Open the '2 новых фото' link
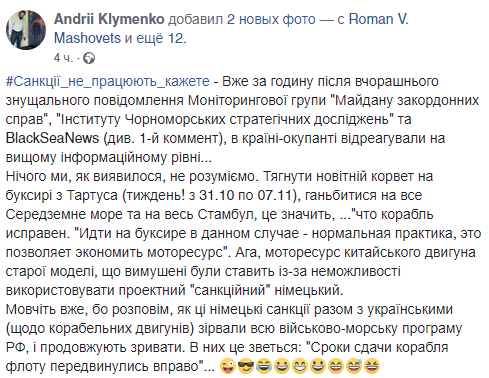Screen dimensions: 489x378 tap(271, 19)
